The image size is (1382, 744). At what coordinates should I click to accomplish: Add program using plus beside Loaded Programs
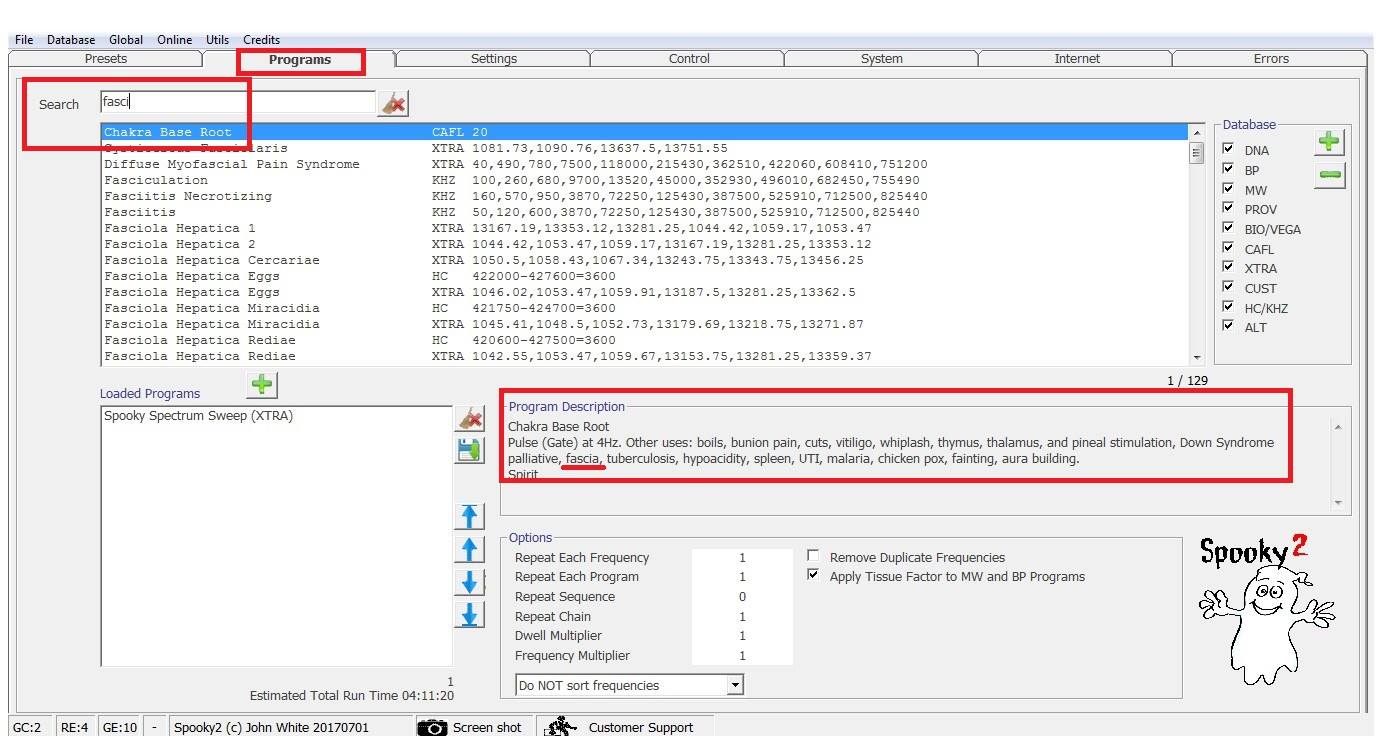coord(262,385)
